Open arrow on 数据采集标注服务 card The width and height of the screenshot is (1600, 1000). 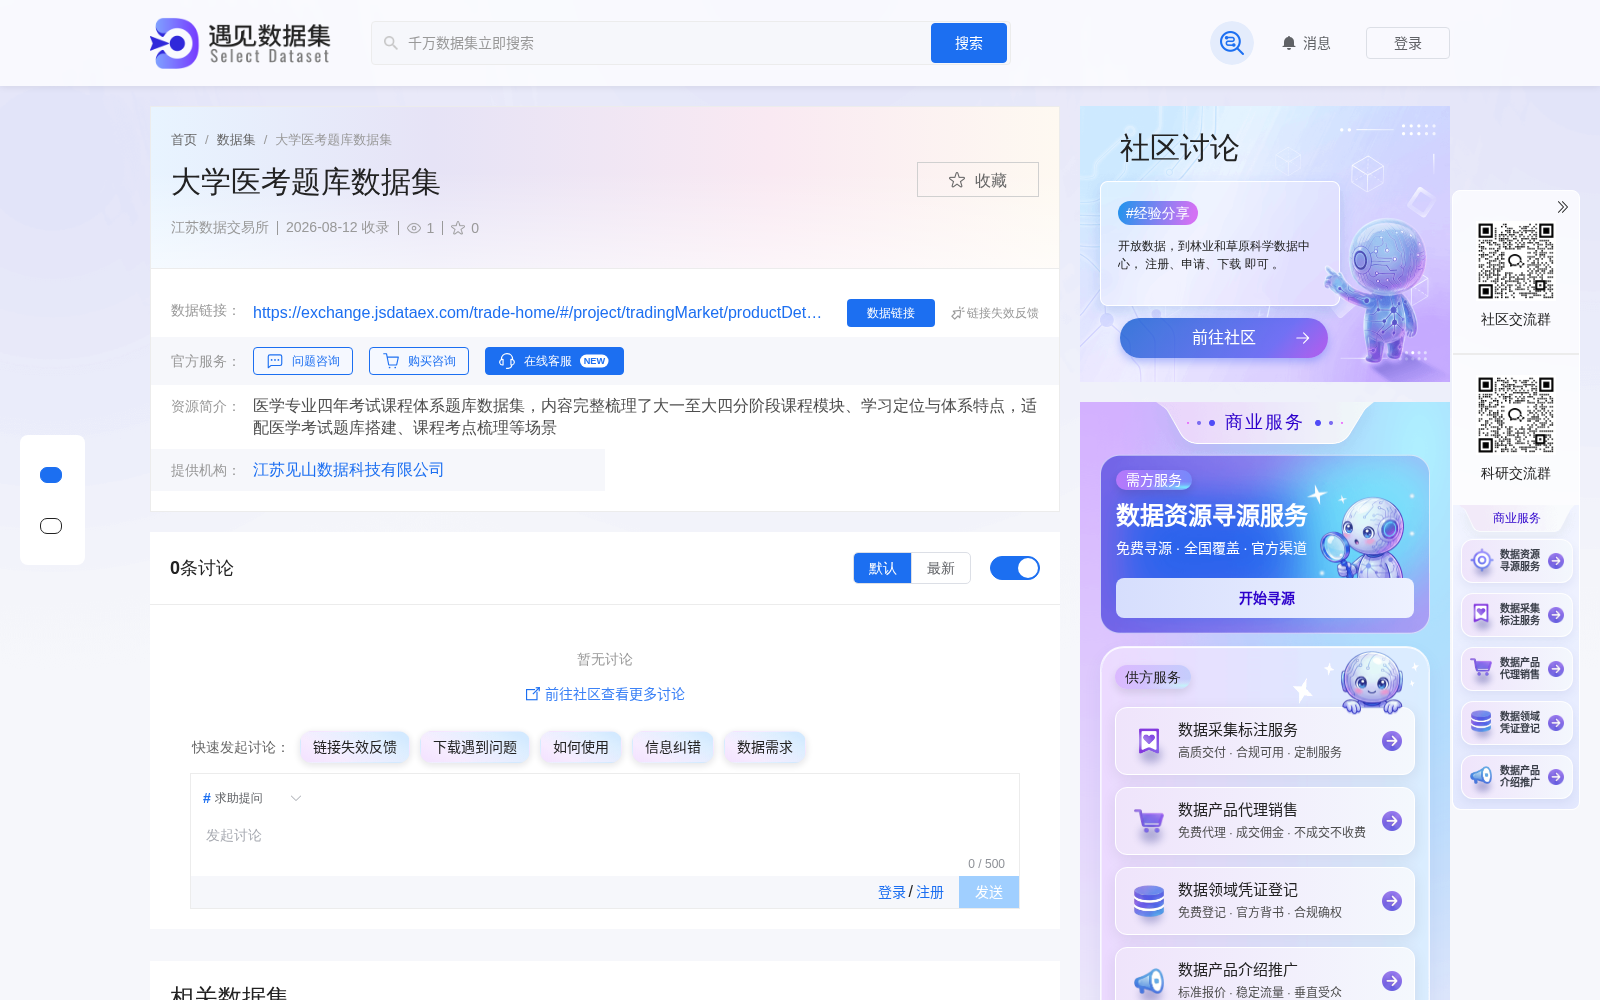coord(1392,741)
